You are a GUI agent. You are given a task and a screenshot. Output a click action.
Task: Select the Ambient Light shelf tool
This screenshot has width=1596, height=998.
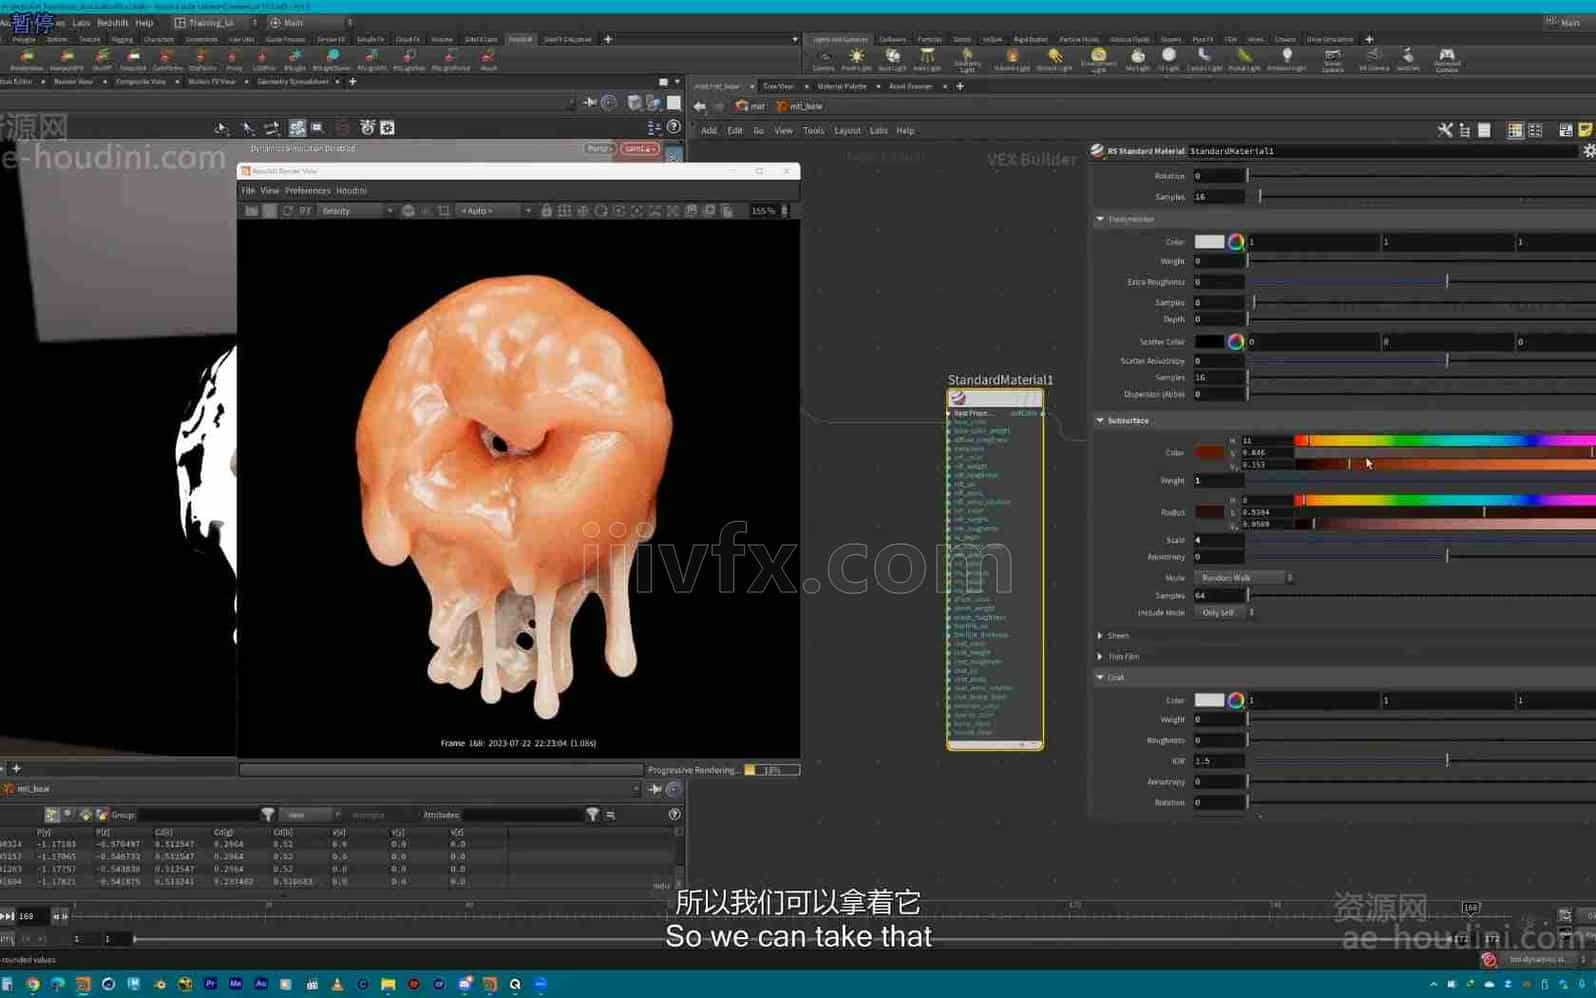tap(1286, 59)
